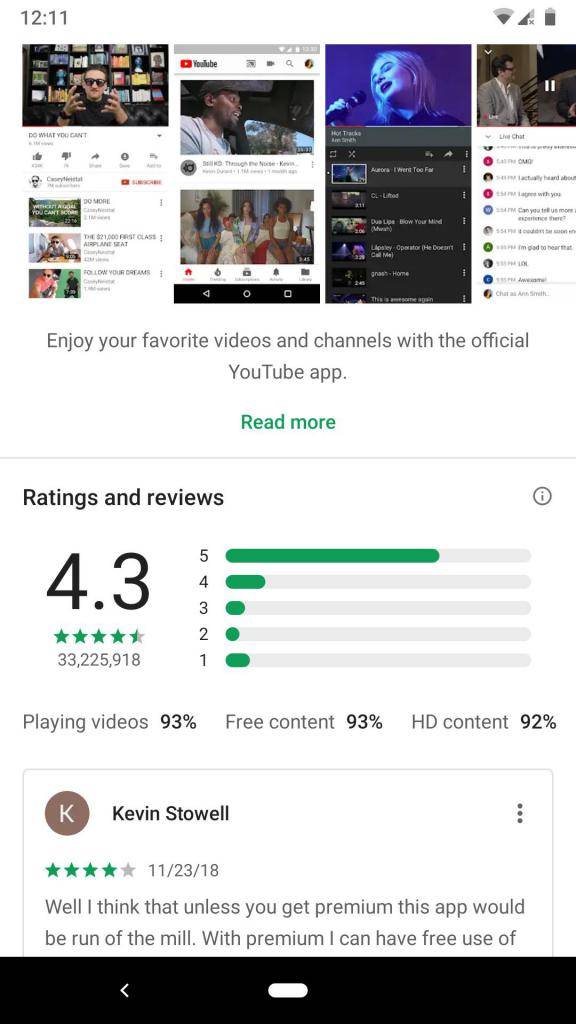The height and width of the screenshot is (1024, 576).
Task: Select the 5-star rating bar
Action: coord(378,556)
